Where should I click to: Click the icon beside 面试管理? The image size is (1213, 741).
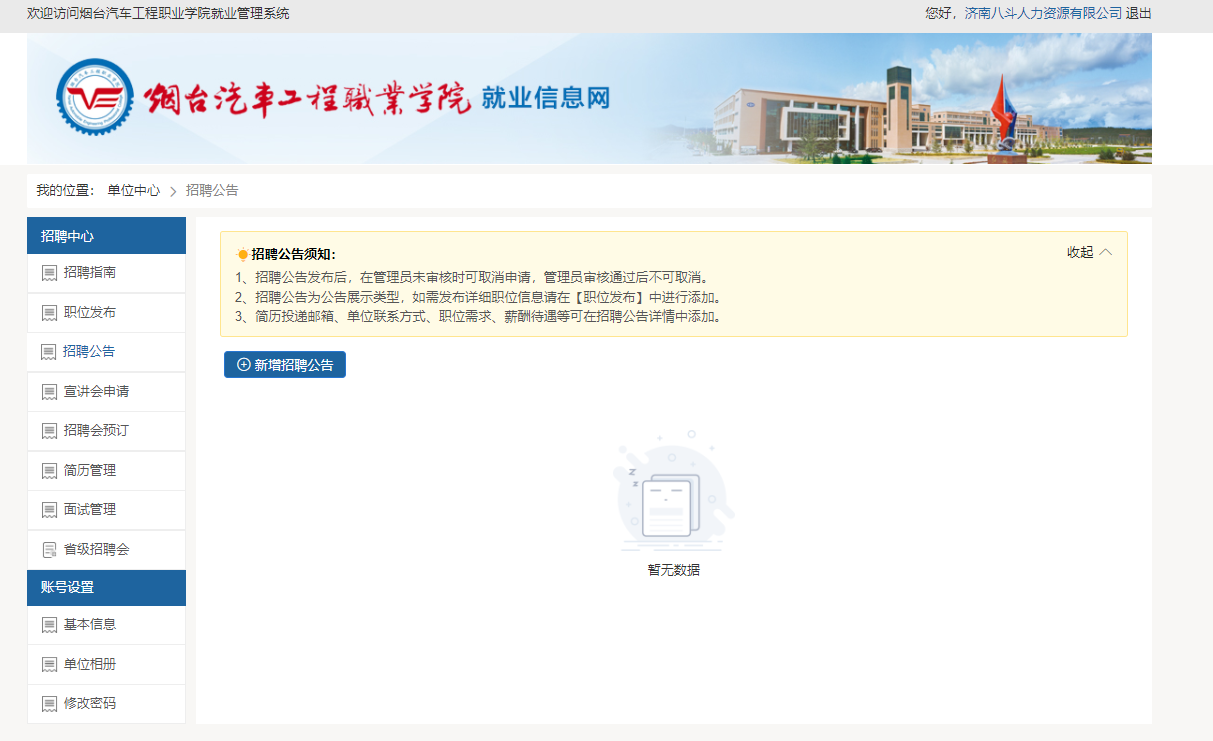point(49,510)
